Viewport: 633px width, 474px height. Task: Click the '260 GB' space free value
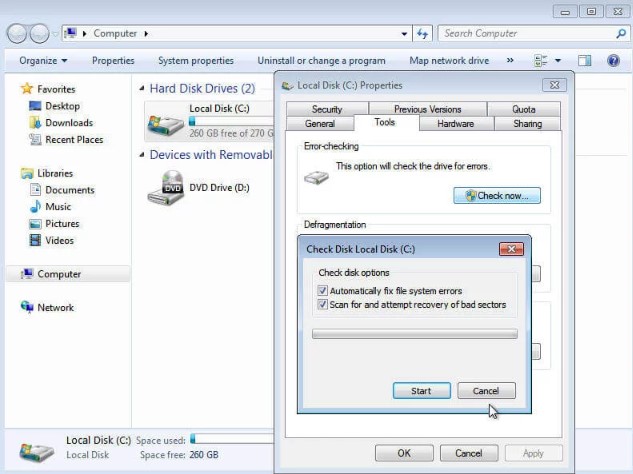[x=204, y=455]
